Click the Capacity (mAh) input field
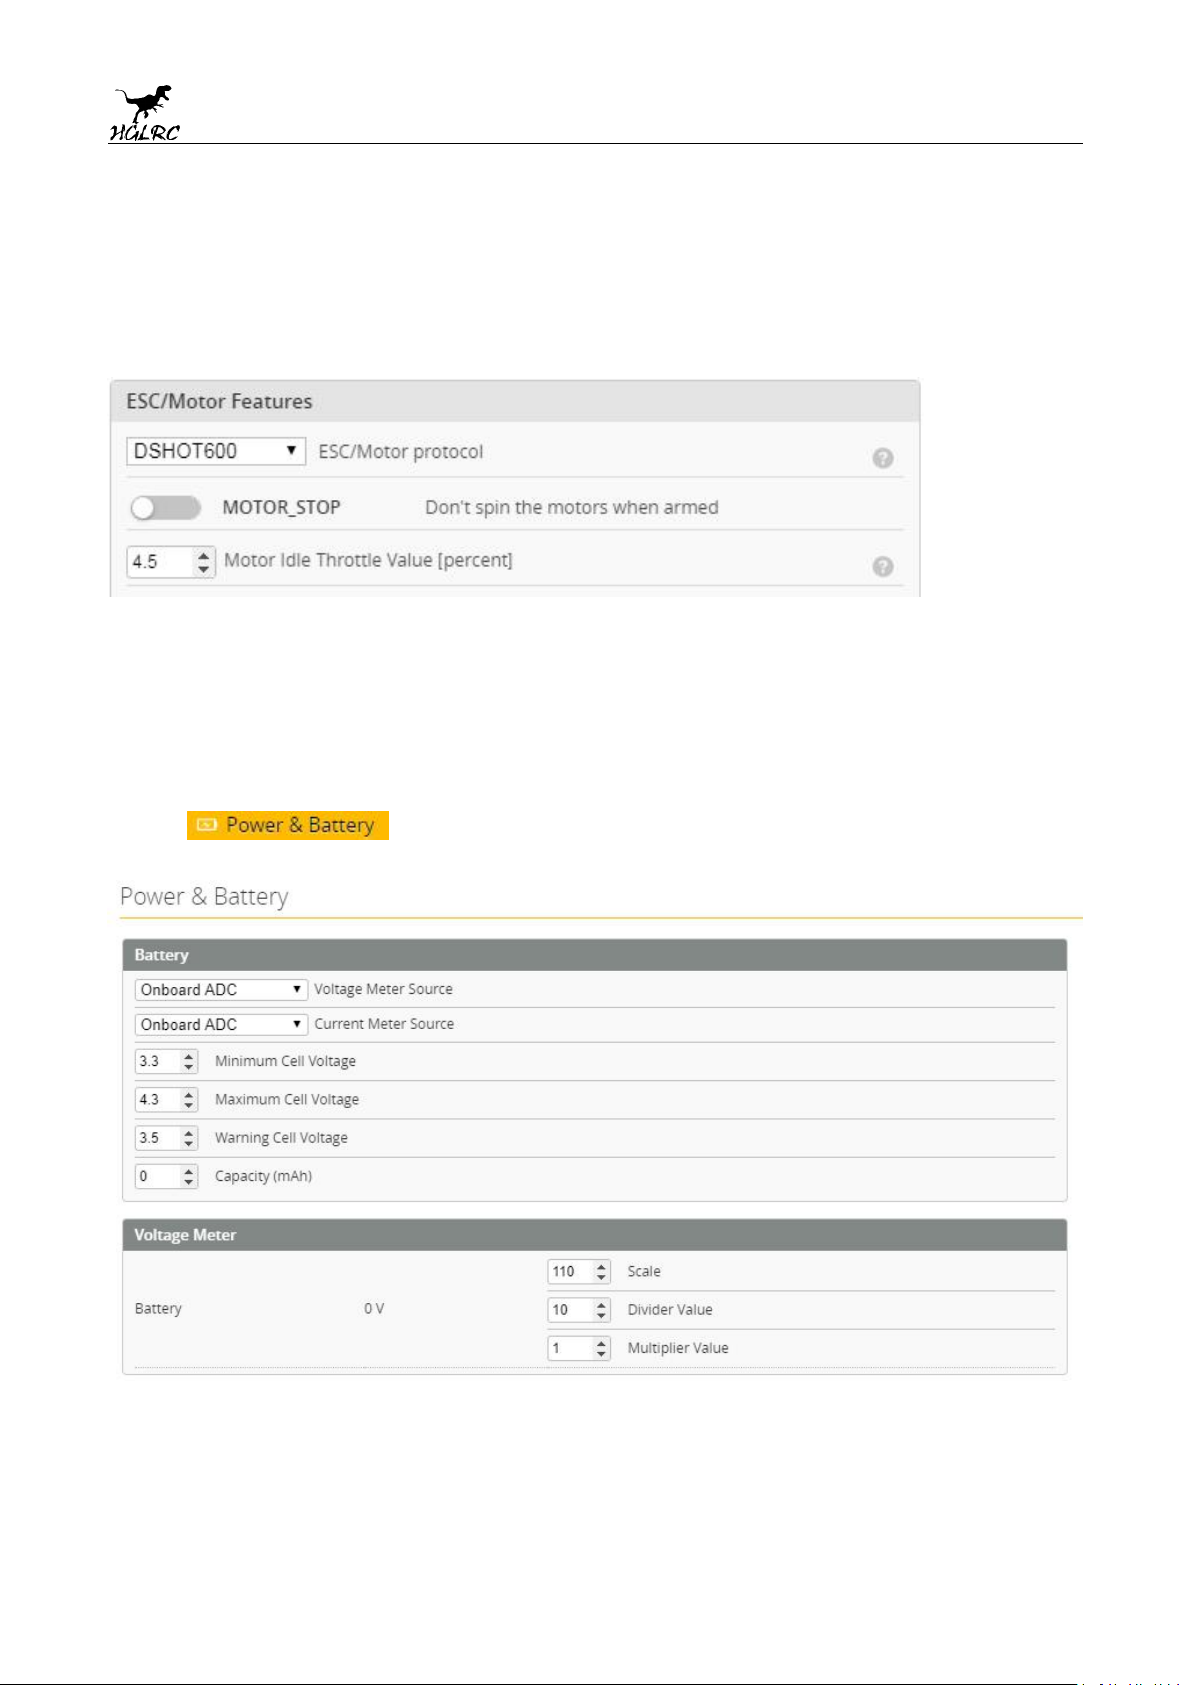 point(158,1176)
